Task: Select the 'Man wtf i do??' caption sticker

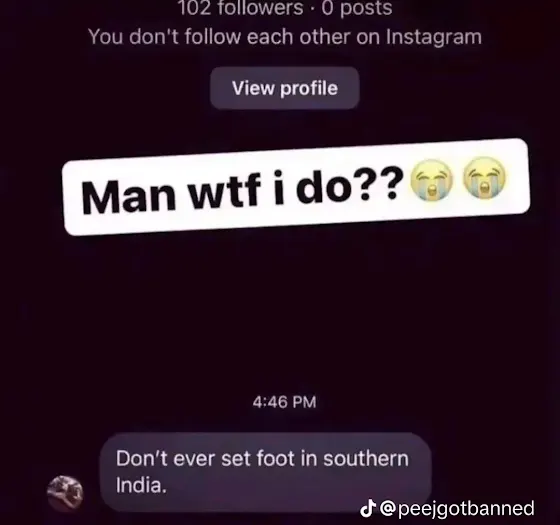Action: click(296, 186)
